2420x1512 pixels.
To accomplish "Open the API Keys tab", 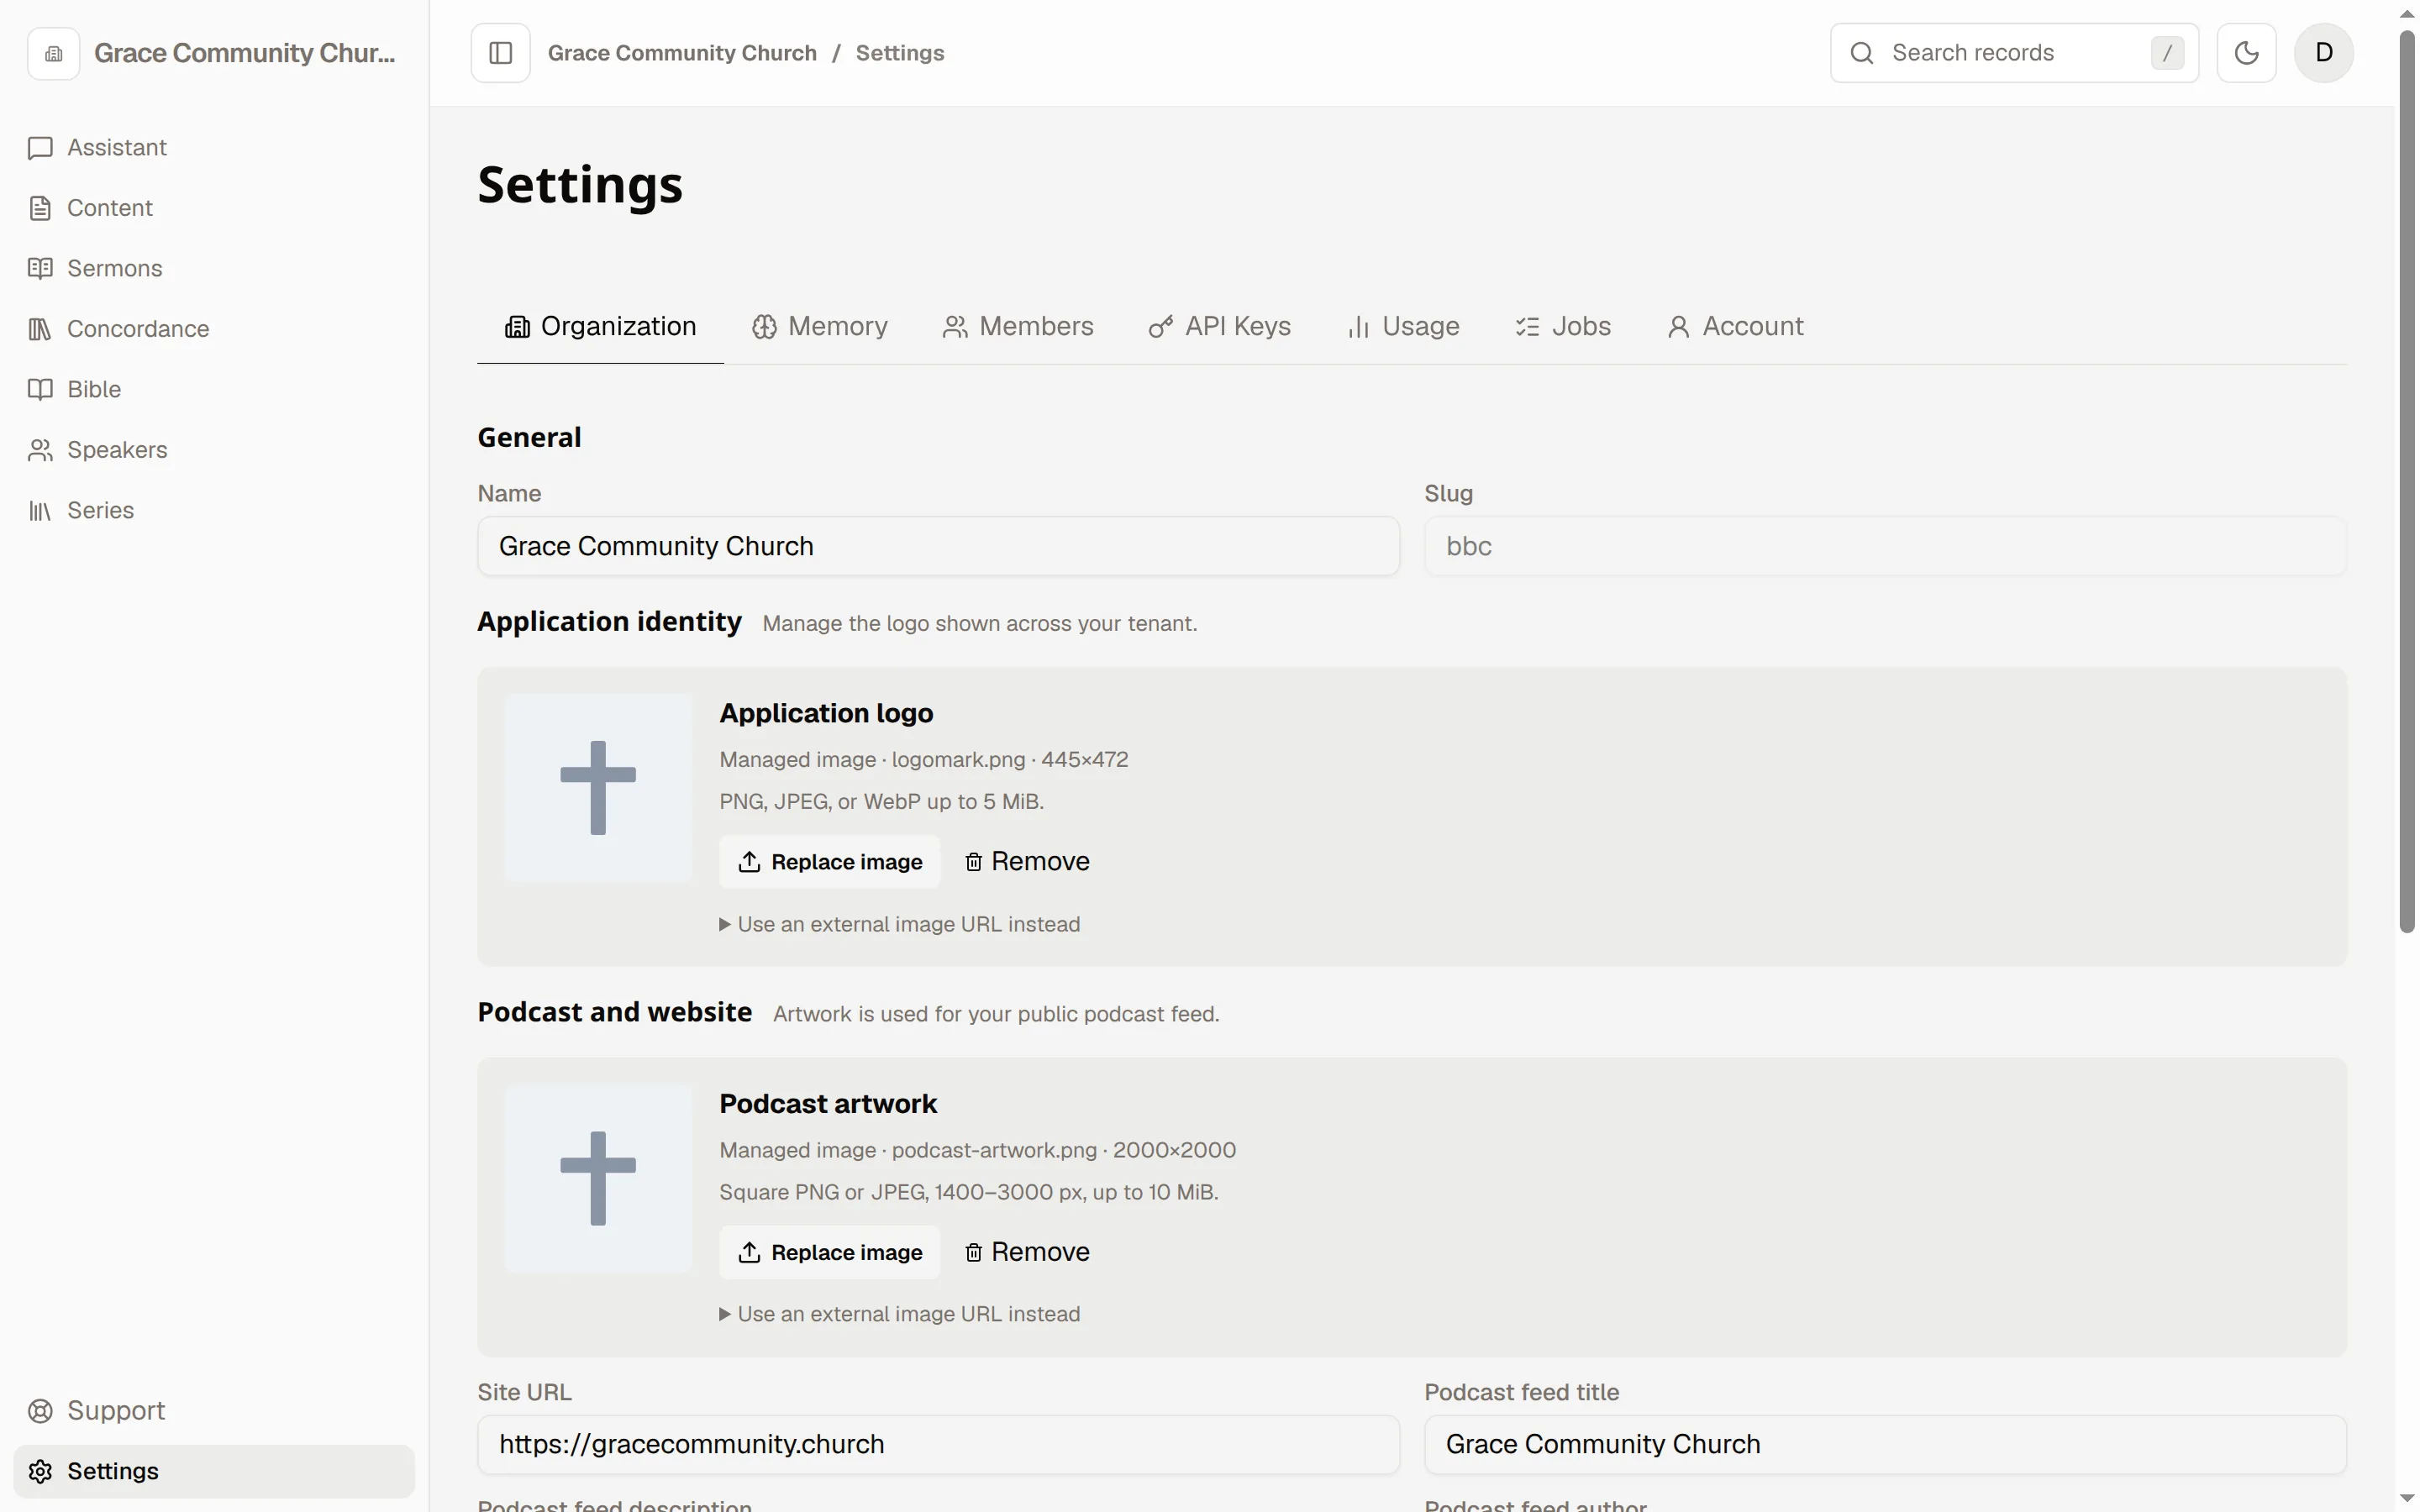I will [1219, 326].
